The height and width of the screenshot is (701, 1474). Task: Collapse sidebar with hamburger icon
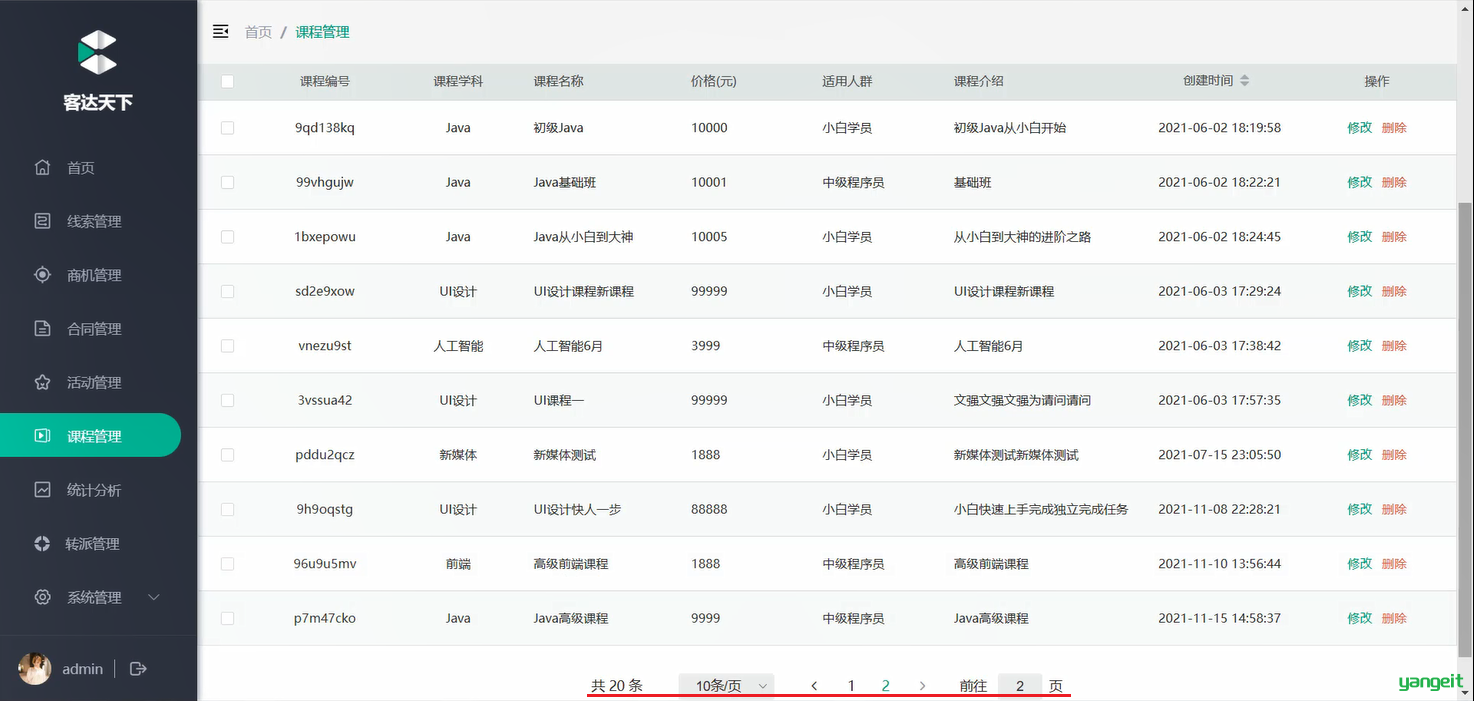(221, 32)
